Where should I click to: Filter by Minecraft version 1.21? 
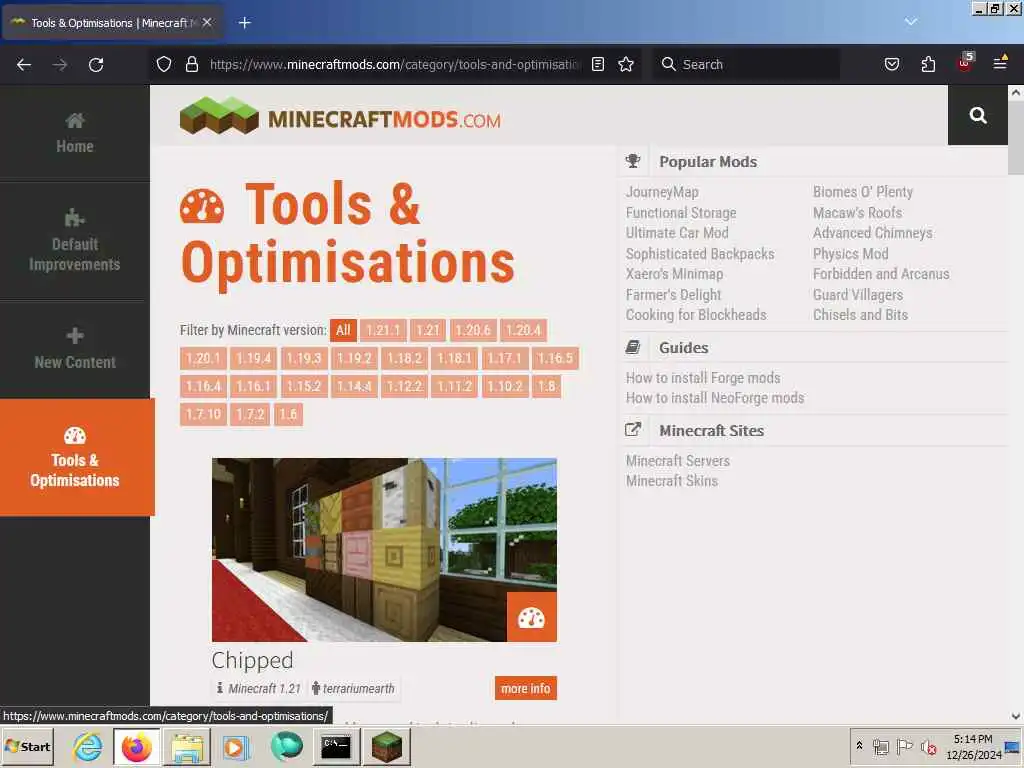tap(428, 330)
